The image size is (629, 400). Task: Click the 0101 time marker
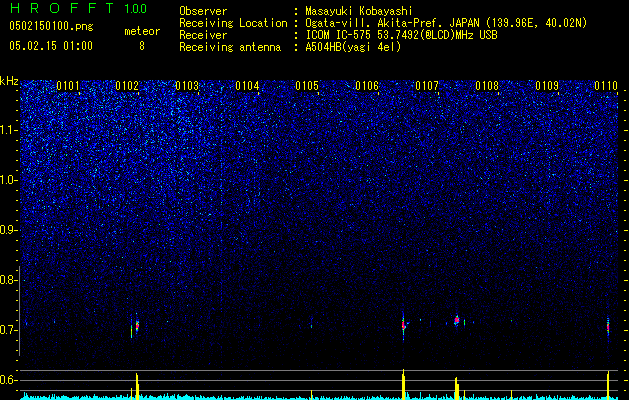click(68, 85)
